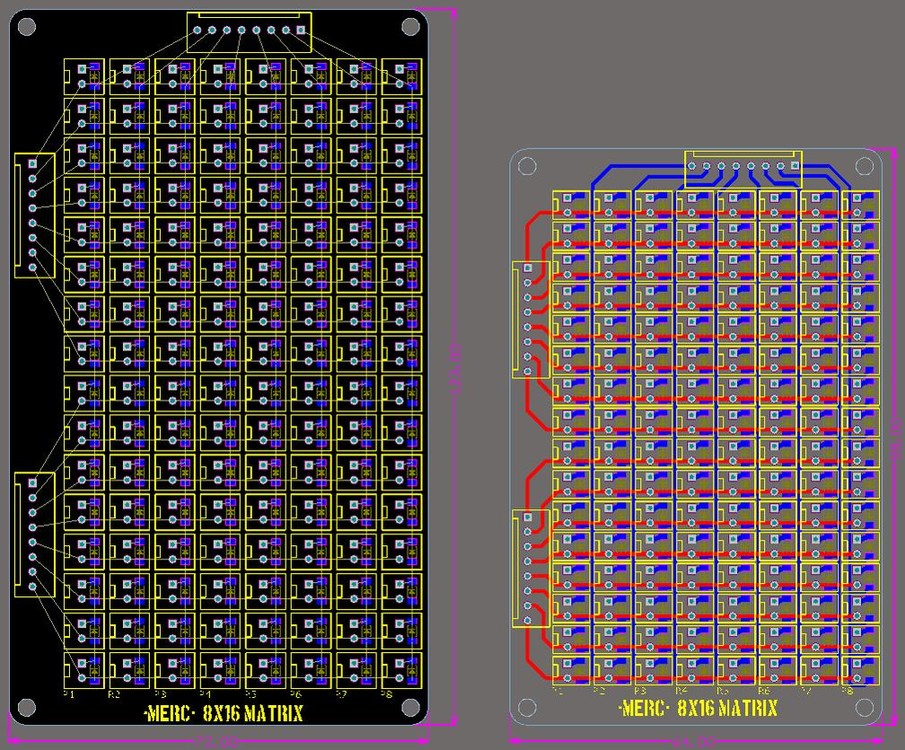This screenshot has width=905, height=750.
Task: Click the bottom-right mounting hole of the black board
Action: pos(410,707)
